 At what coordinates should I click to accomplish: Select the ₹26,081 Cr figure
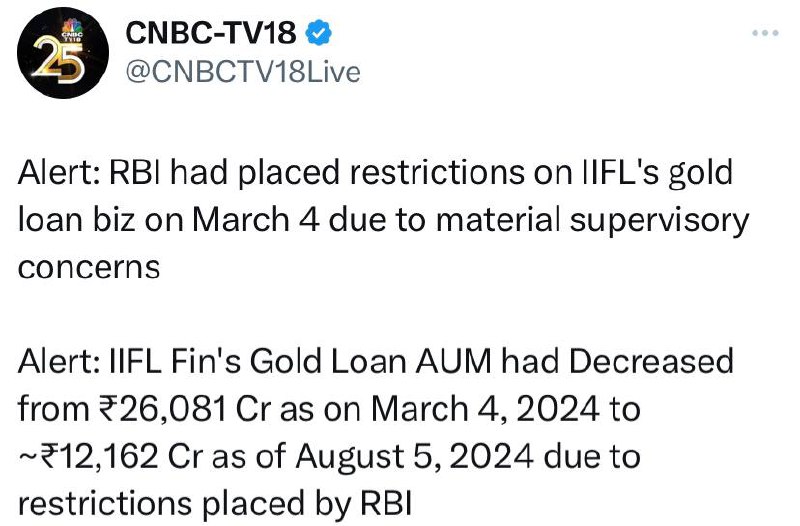[x=184, y=409]
